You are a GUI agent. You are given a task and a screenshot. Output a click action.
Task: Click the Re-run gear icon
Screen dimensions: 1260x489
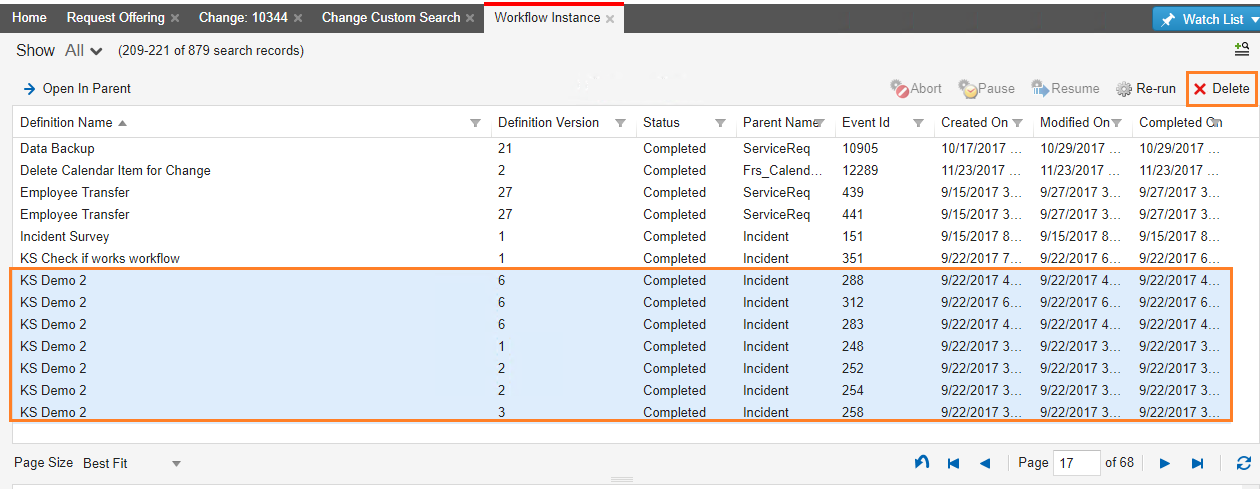tap(1124, 89)
